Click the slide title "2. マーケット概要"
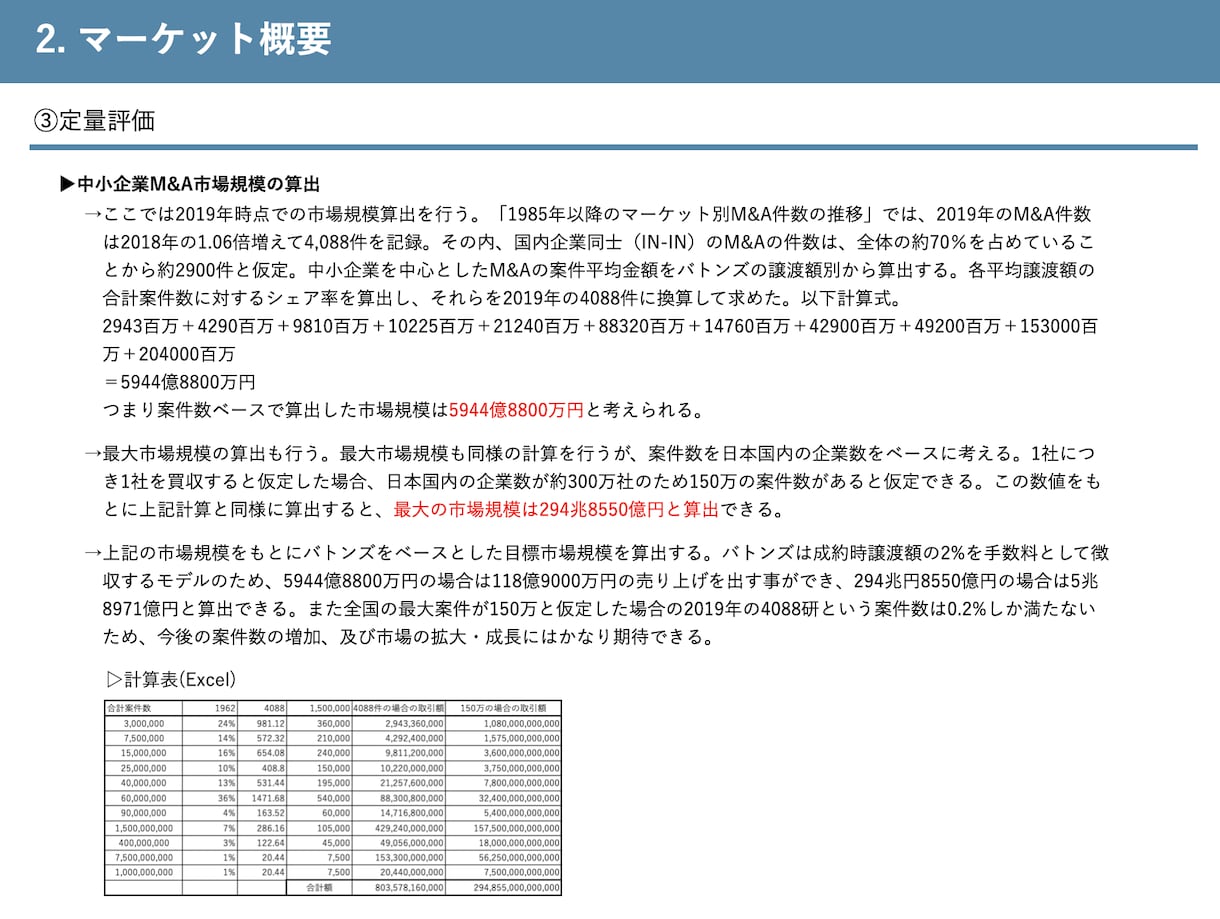The height and width of the screenshot is (919, 1220). coord(183,39)
